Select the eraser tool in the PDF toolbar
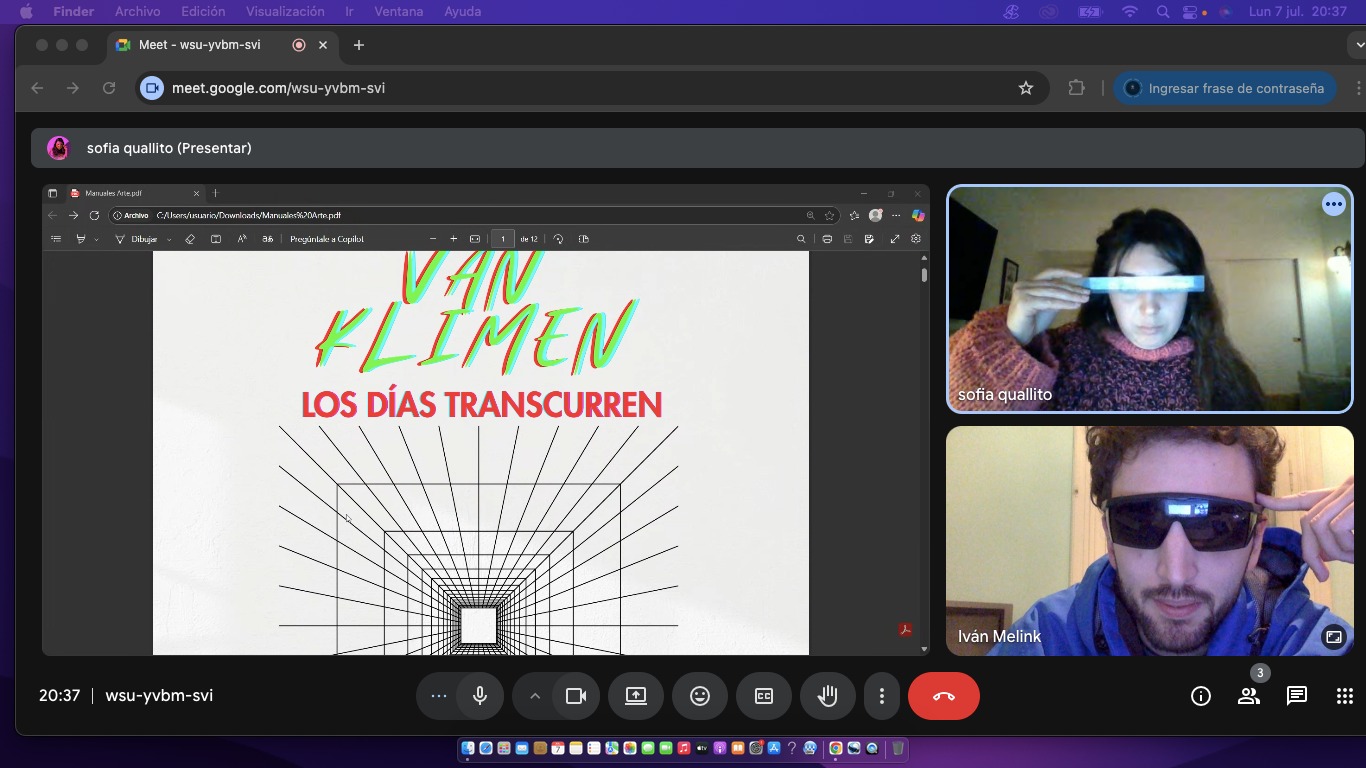The height and width of the screenshot is (768, 1366). 190,238
